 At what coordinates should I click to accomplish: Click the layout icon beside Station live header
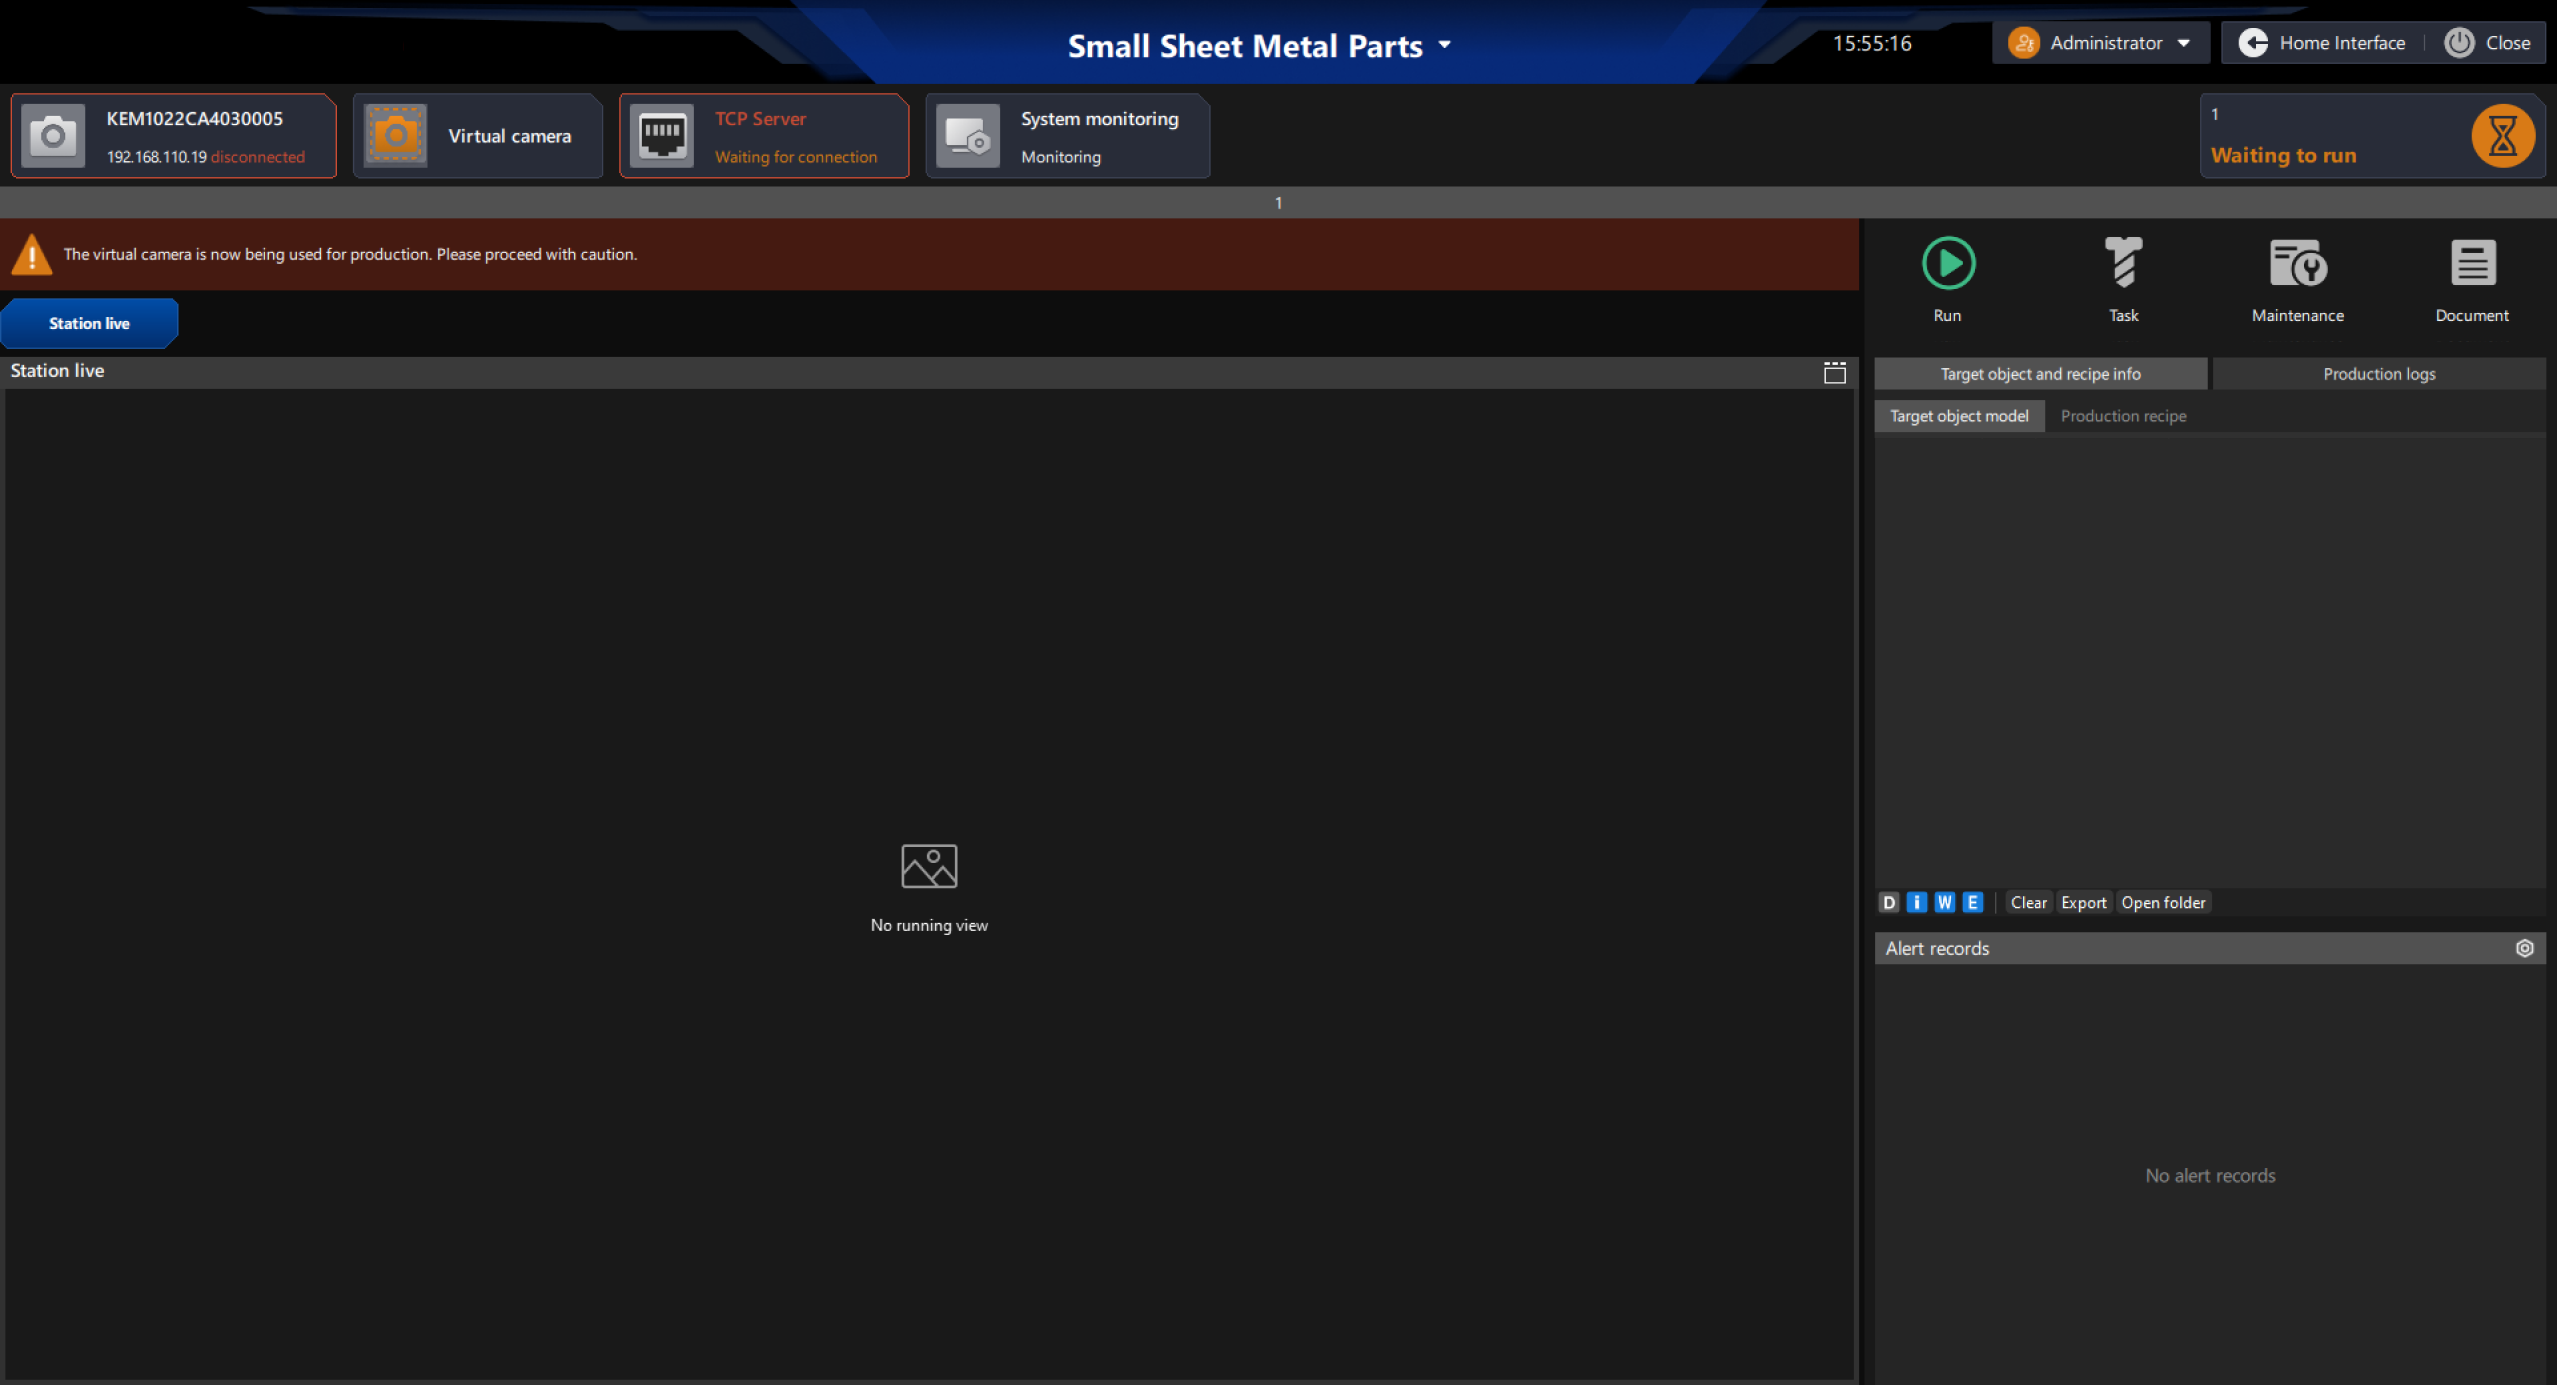tap(1835, 372)
